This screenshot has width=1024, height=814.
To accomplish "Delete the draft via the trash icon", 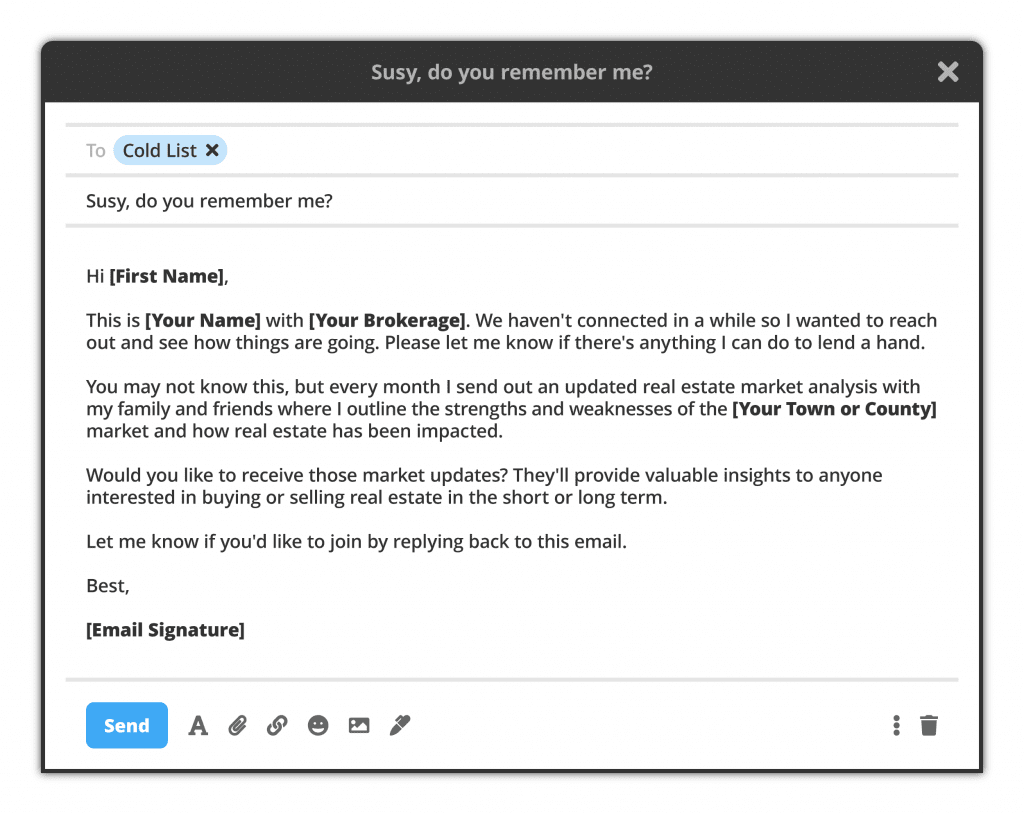I will click(929, 725).
